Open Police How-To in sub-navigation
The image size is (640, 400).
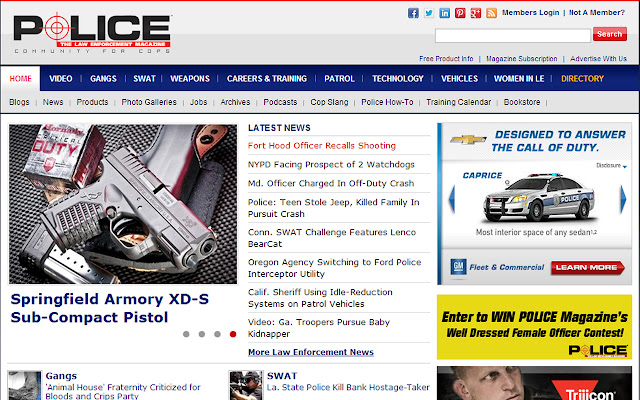(387, 102)
